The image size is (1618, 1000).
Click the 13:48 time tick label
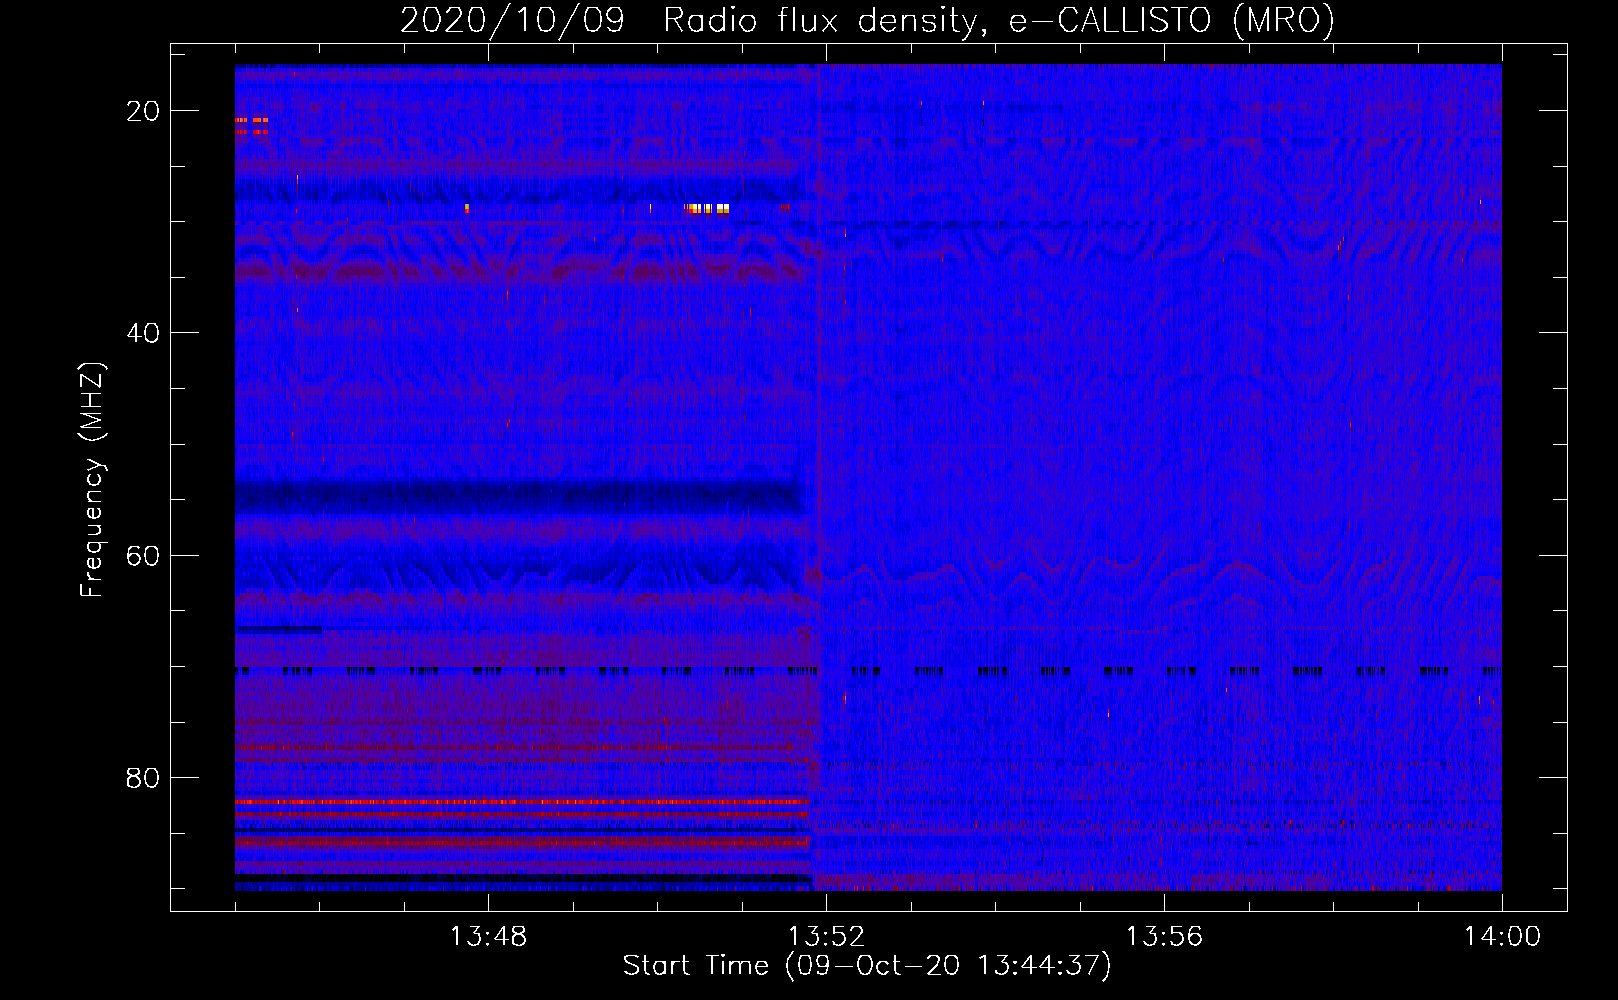[x=488, y=937]
